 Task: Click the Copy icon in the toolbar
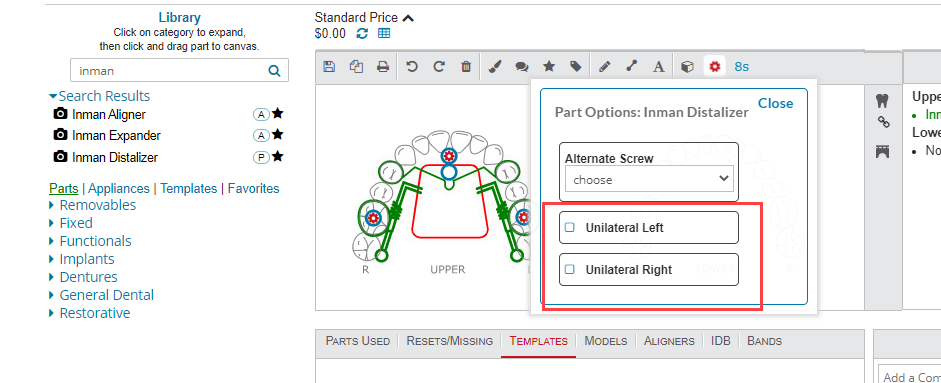(356, 67)
